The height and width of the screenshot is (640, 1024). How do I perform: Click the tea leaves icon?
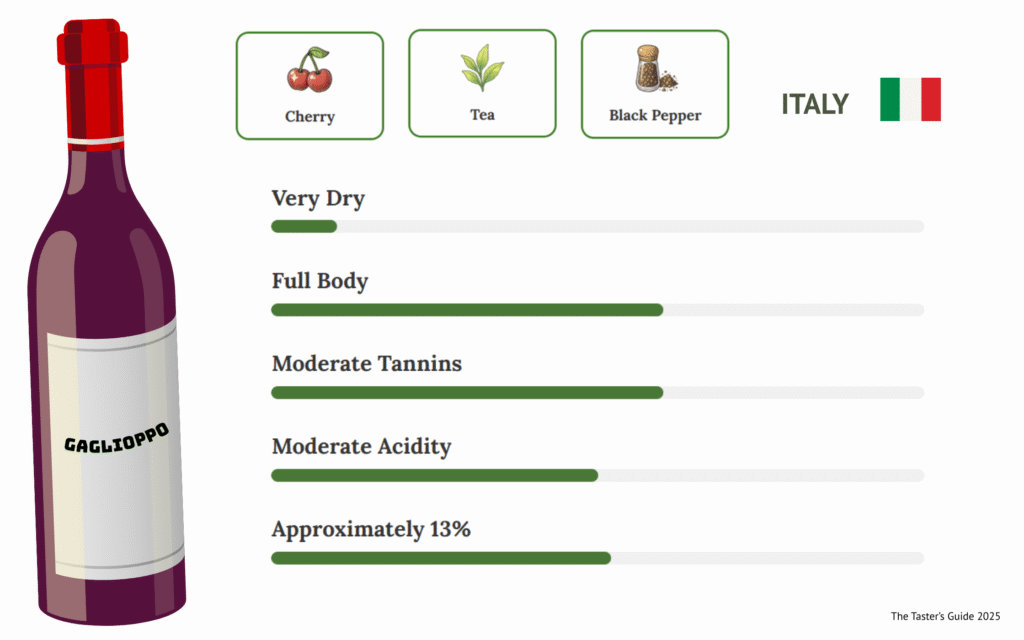coord(482,68)
